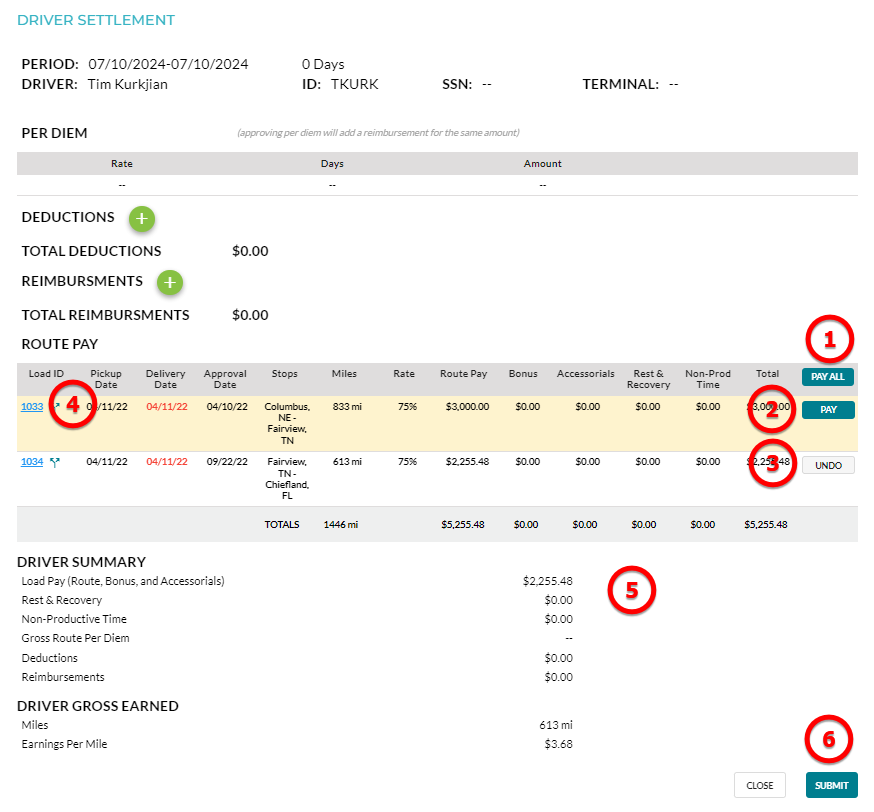
Task: Select driver name Tim Kurkjian
Action: [x=128, y=84]
